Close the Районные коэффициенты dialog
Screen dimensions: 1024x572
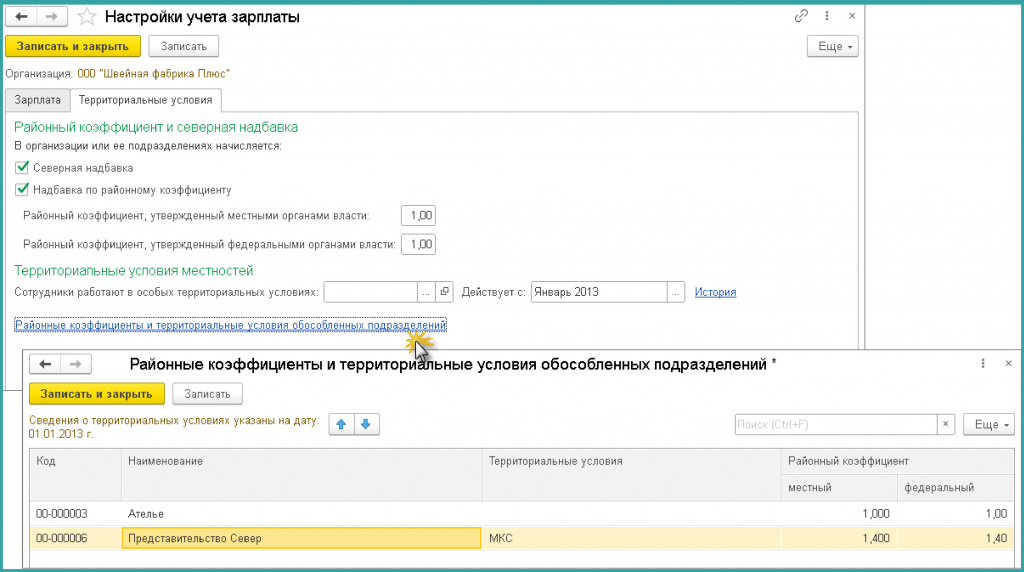(x=1008, y=364)
